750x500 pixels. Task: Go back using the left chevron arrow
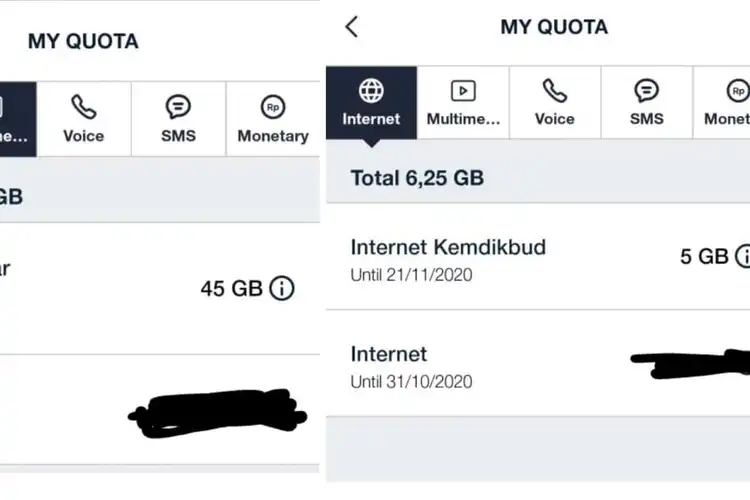coord(352,27)
